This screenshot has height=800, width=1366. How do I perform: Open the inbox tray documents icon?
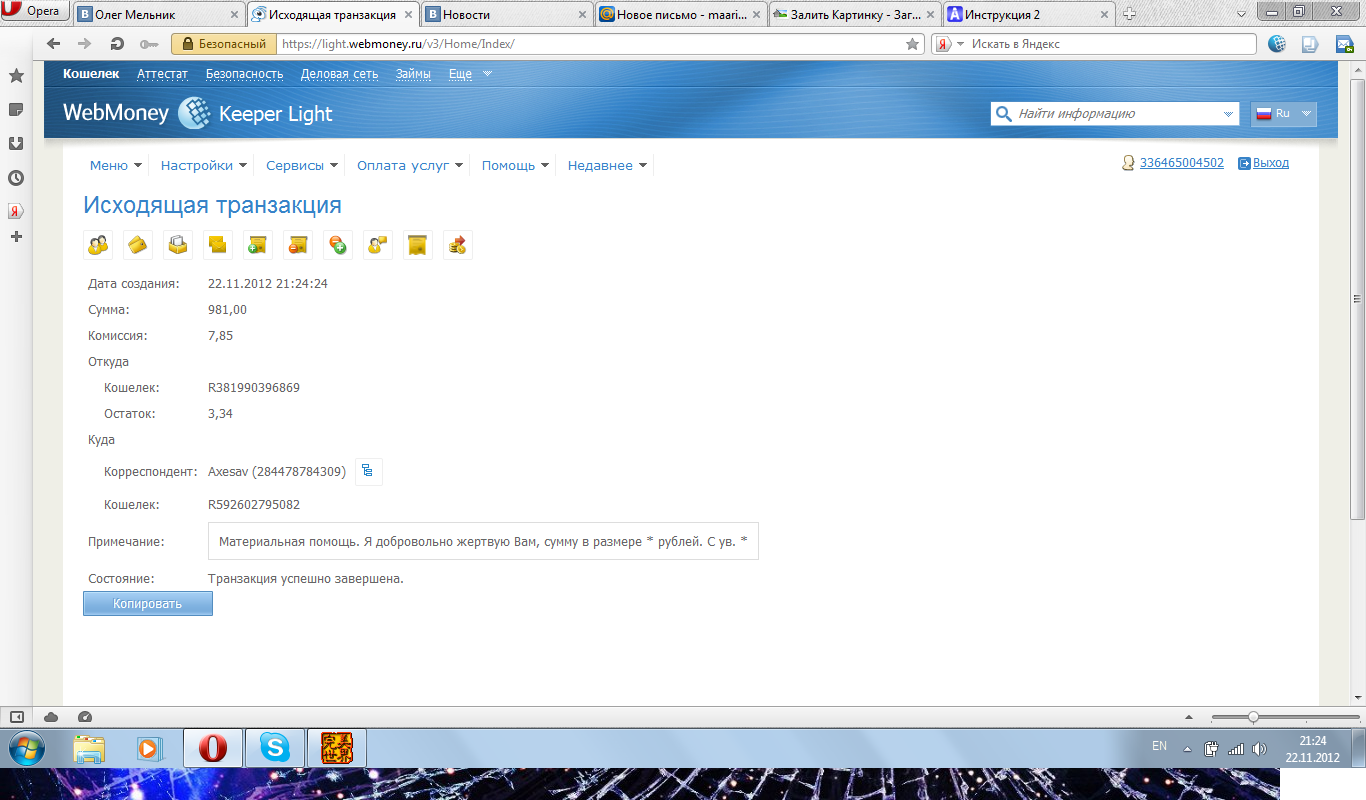pos(178,245)
